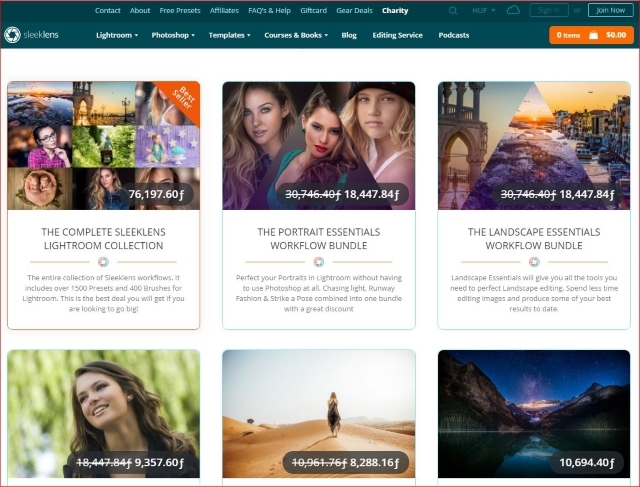Open the Giftcard link

pyautogui.click(x=313, y=11)
